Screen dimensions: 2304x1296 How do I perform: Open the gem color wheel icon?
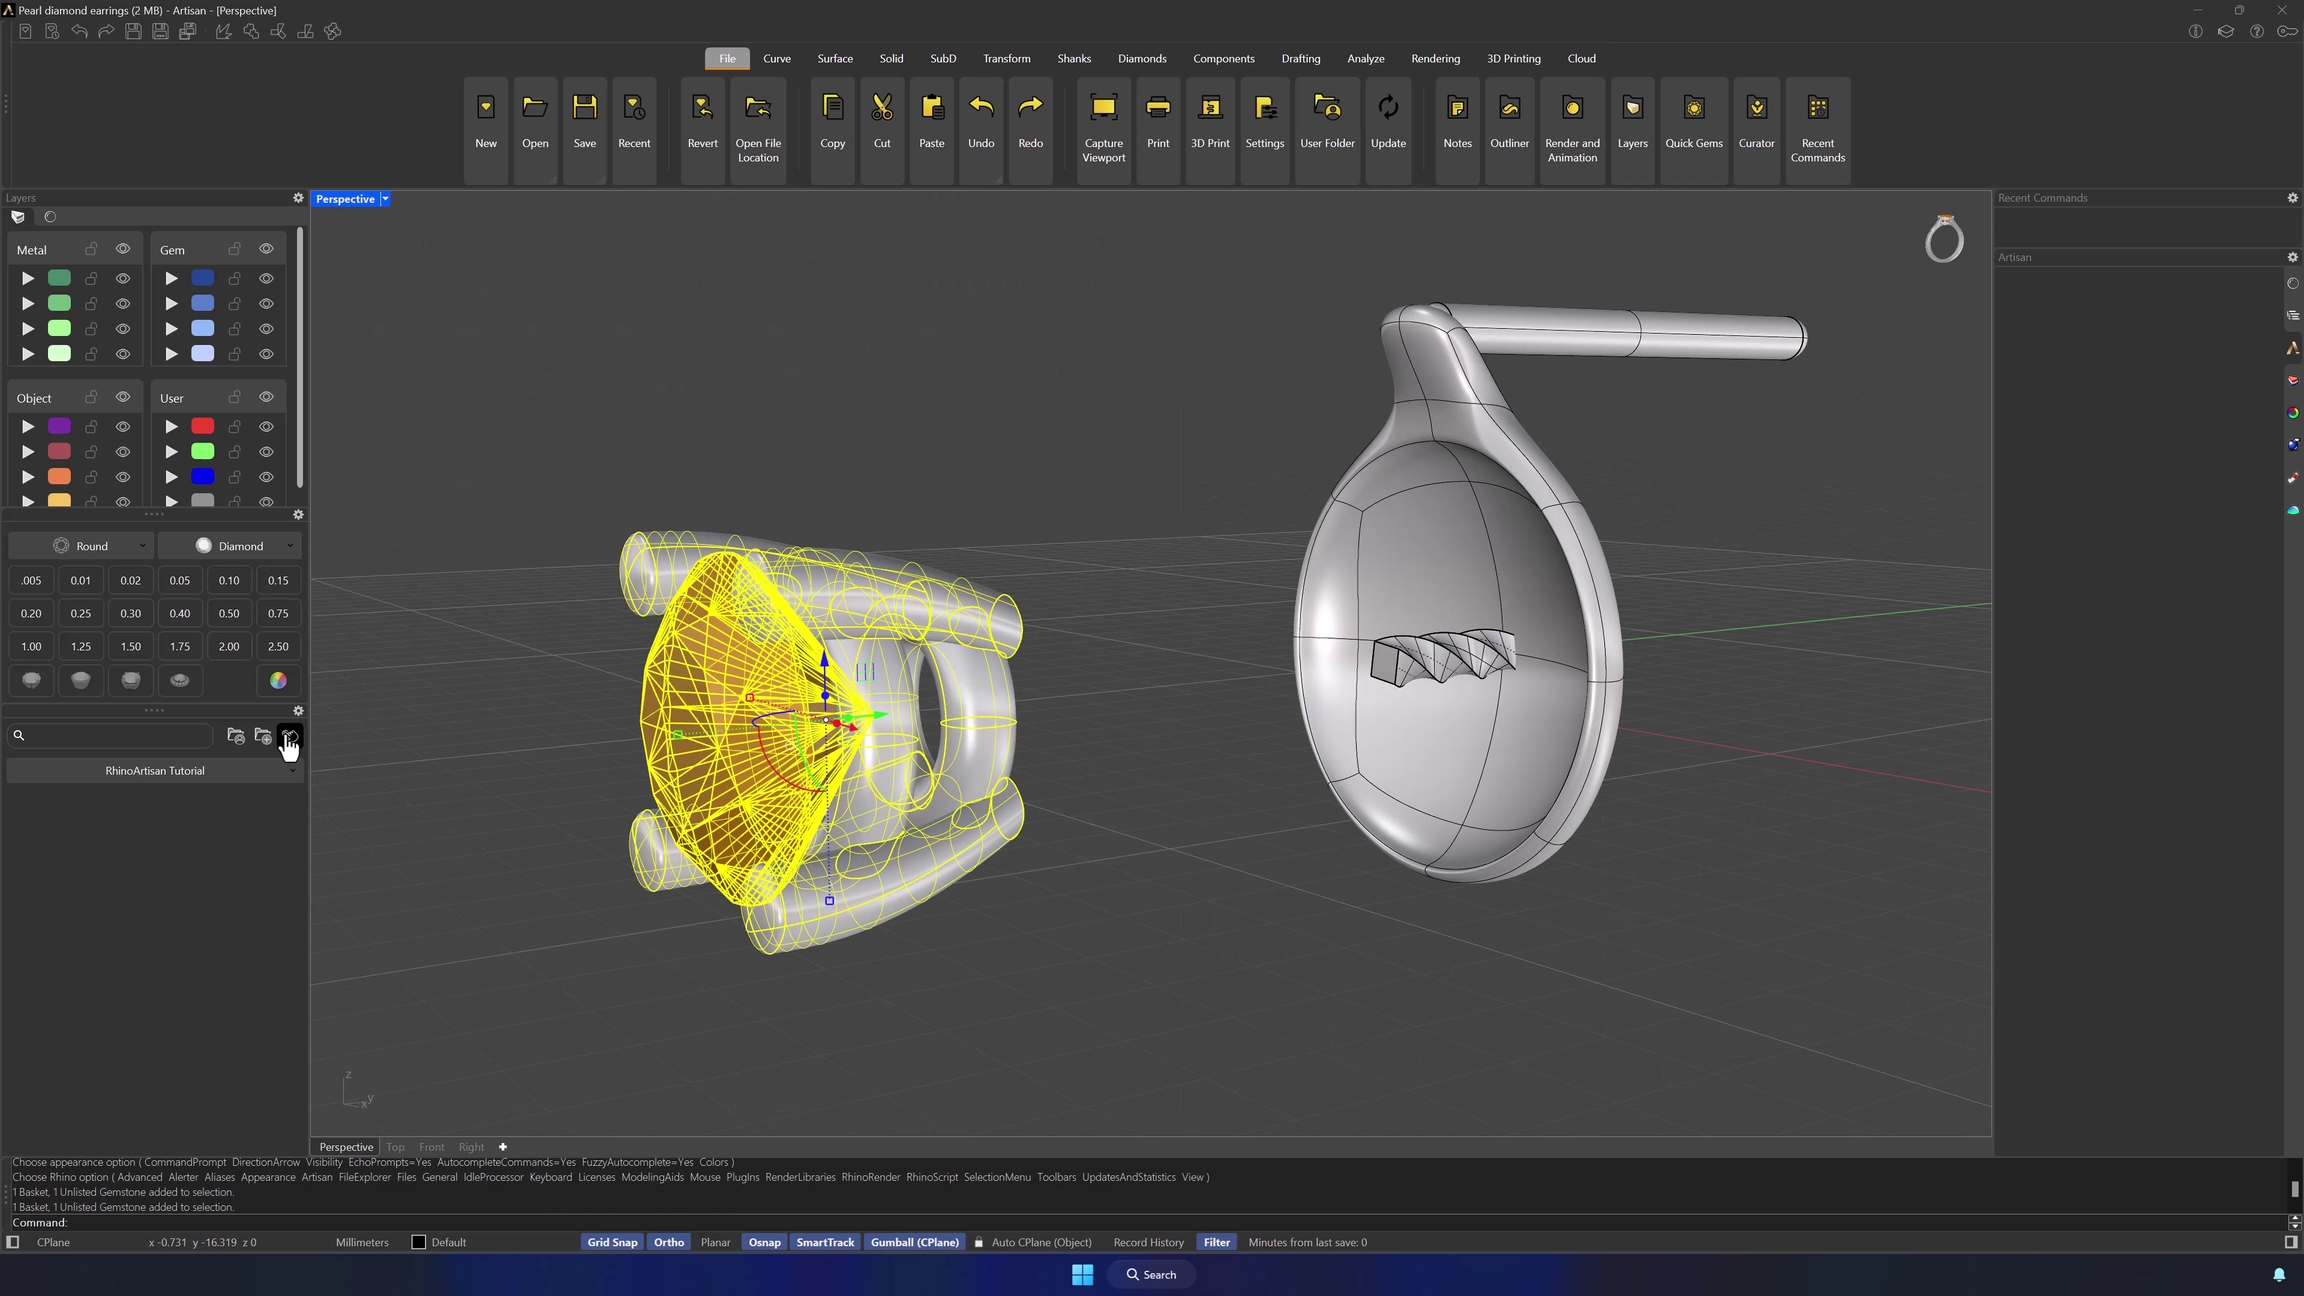278,680
